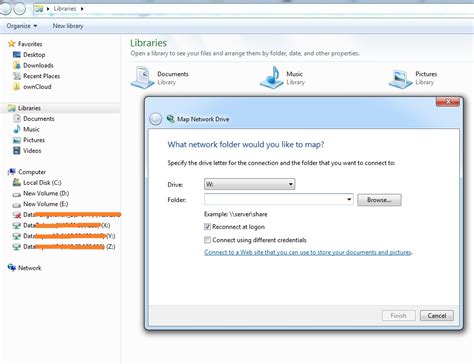Click the Libraries folder icon in the sidebar
Image resolution: width=474 pixels, height=364 pixels.
(x=12, y=108)
